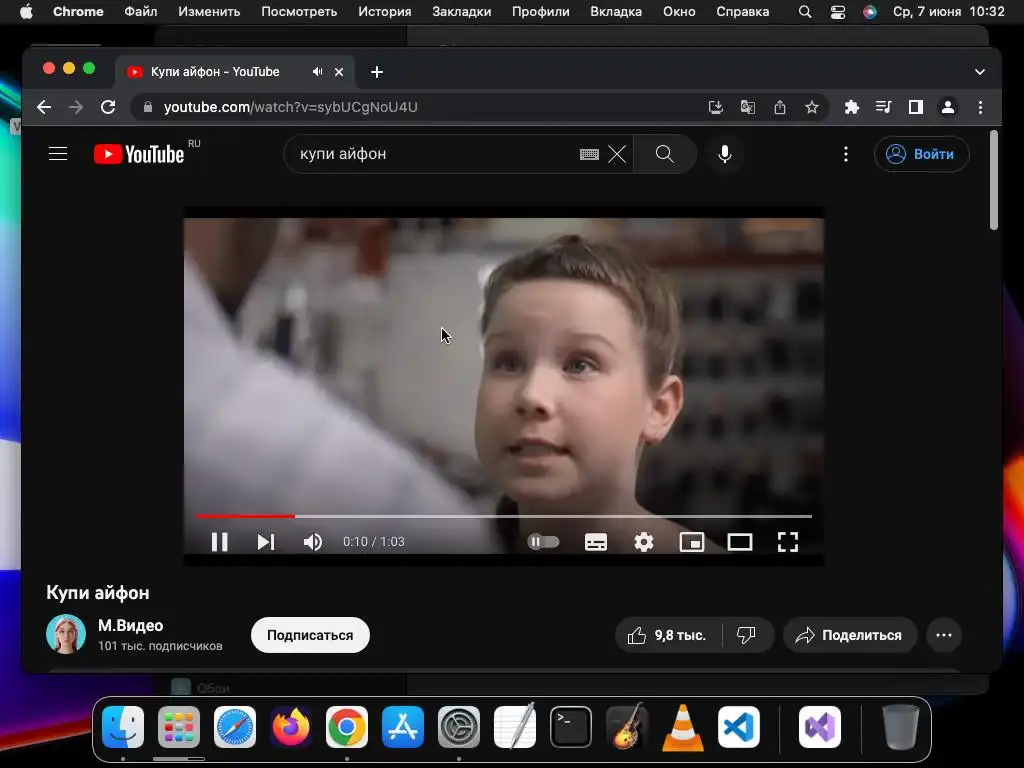Open the Профили menu
Screen dimensions: 1024x768
pyautogui.click(x=541, y=12)
